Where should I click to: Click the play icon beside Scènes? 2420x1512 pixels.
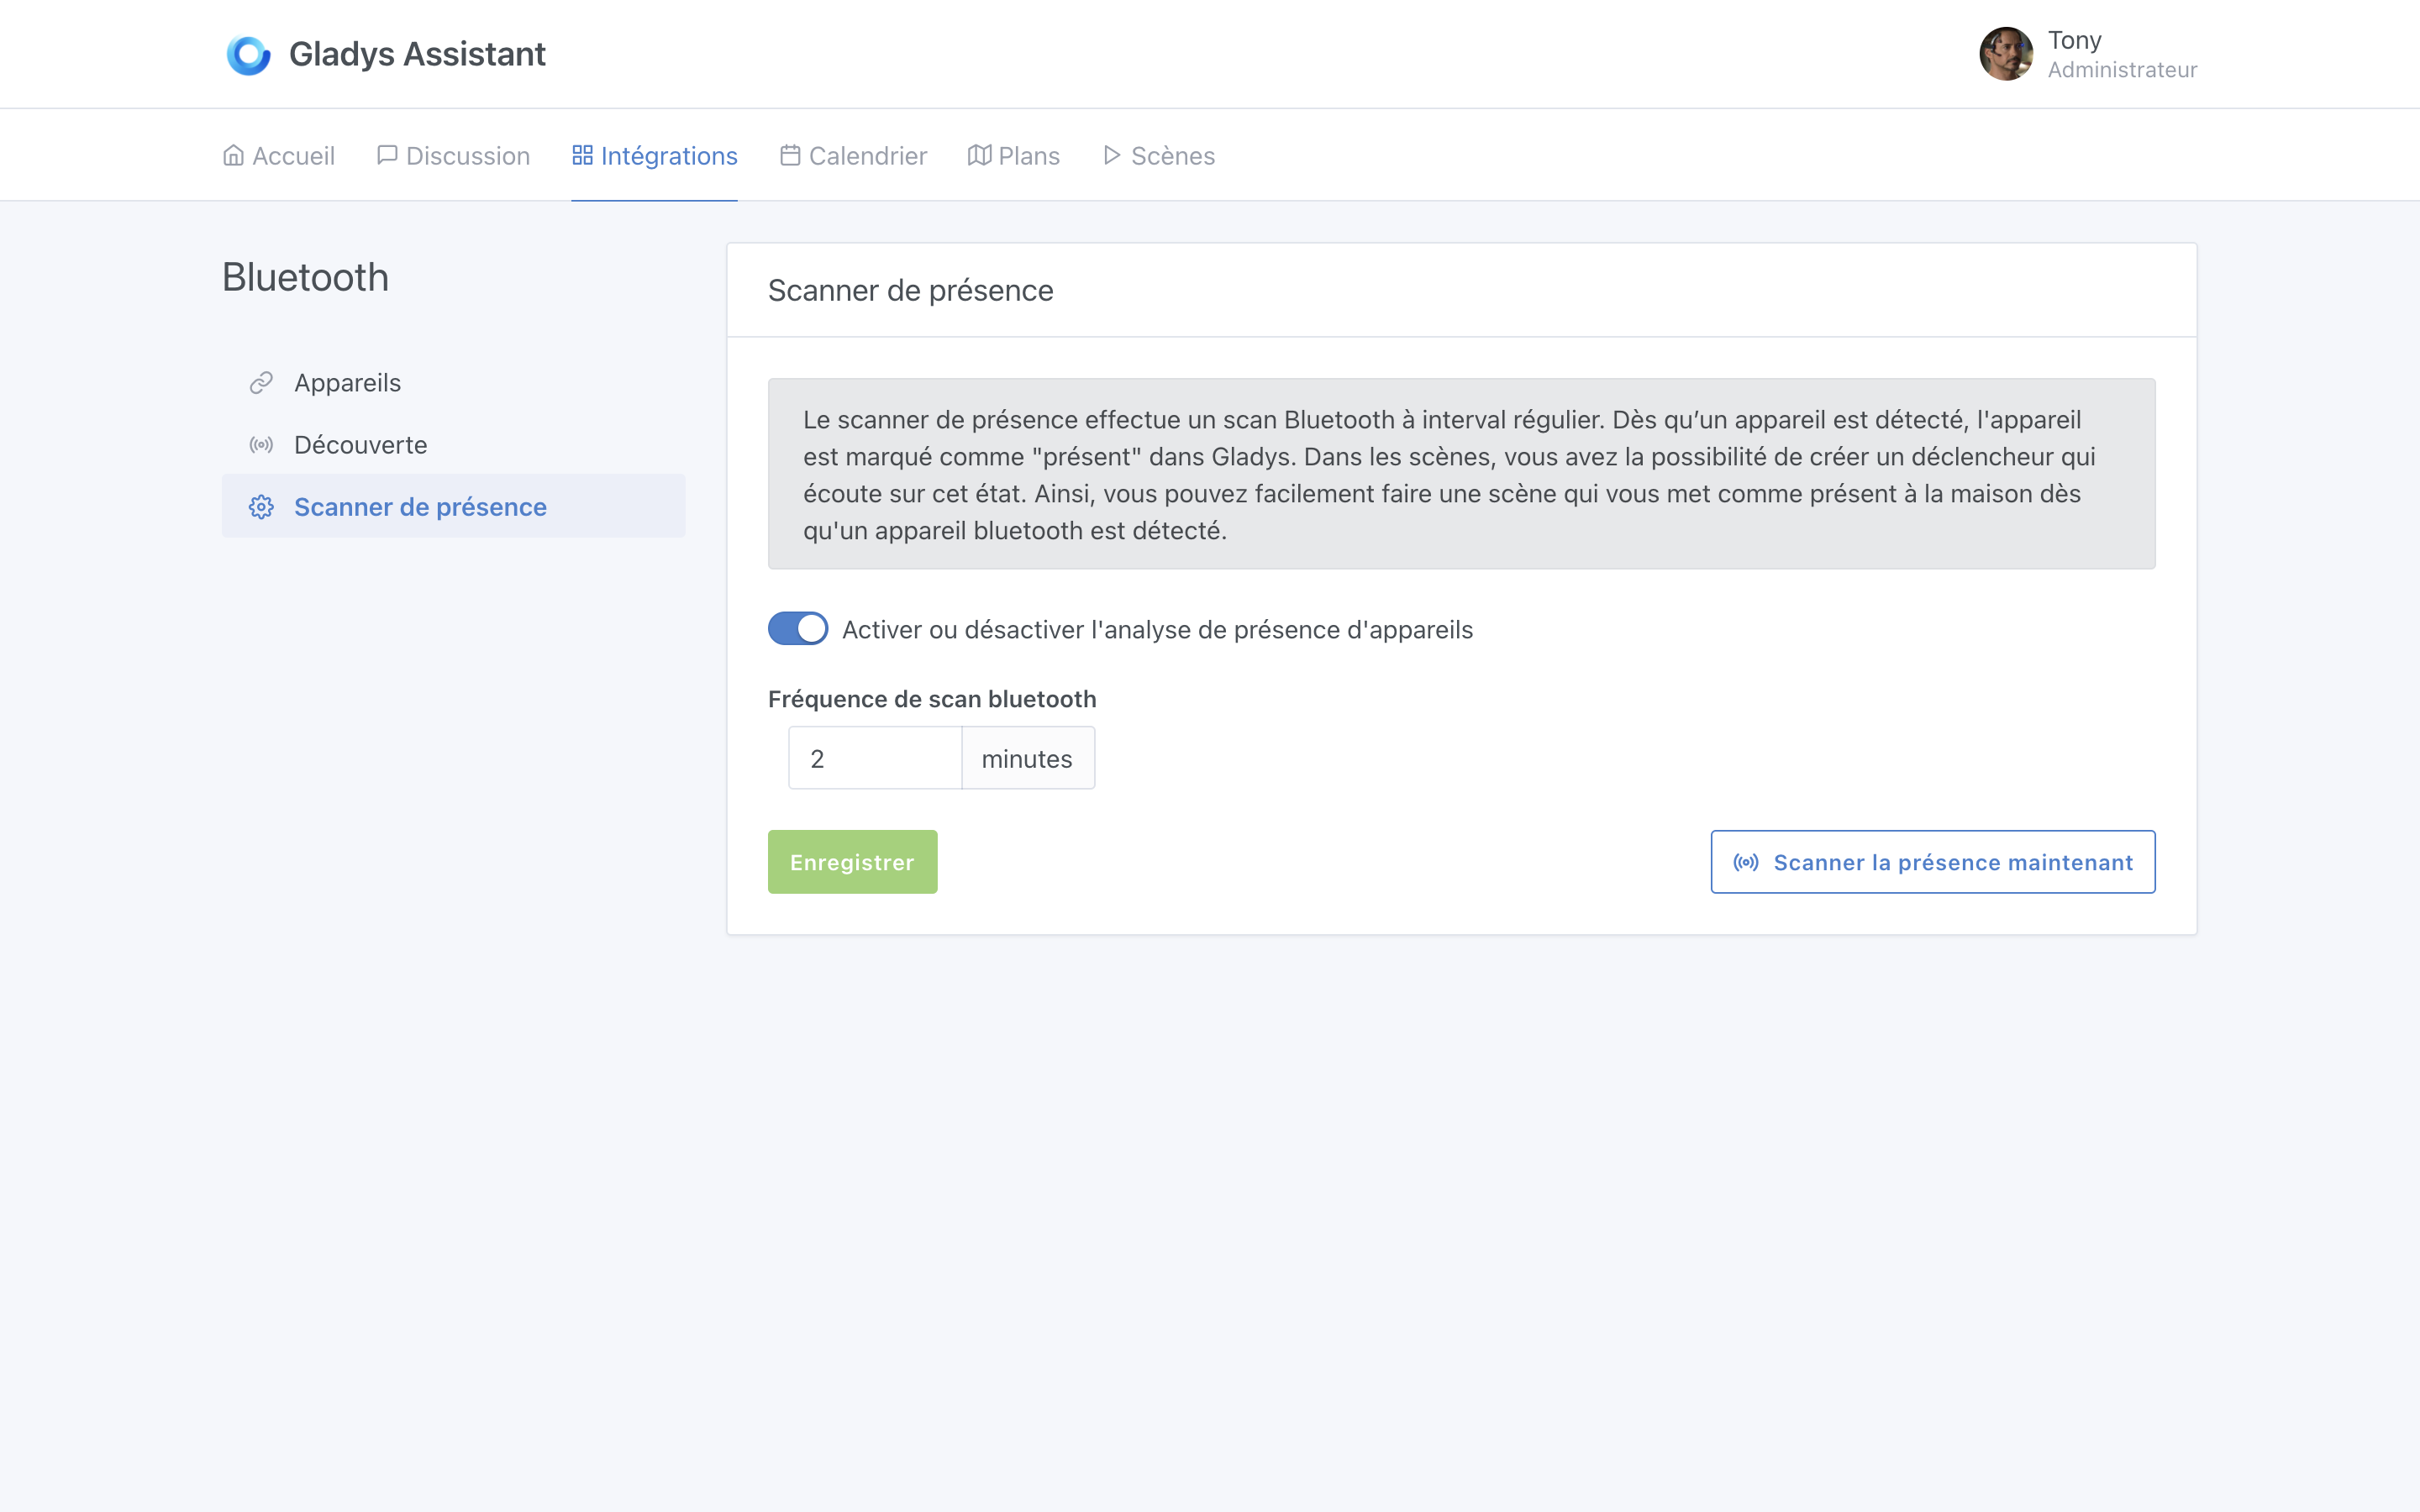pos(1110,155)
